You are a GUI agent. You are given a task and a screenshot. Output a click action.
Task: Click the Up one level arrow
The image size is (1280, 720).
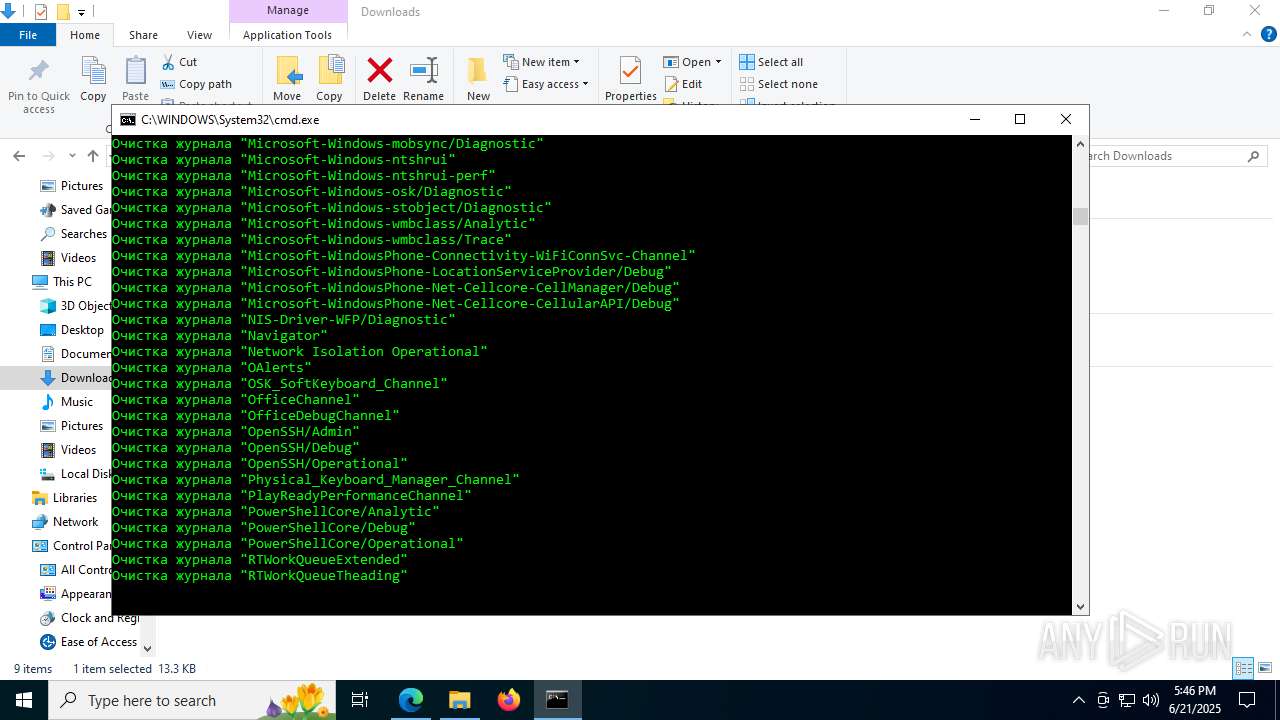[93, 156]
